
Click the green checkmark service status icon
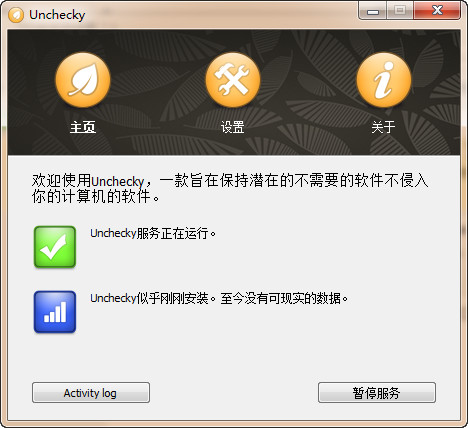55,247
